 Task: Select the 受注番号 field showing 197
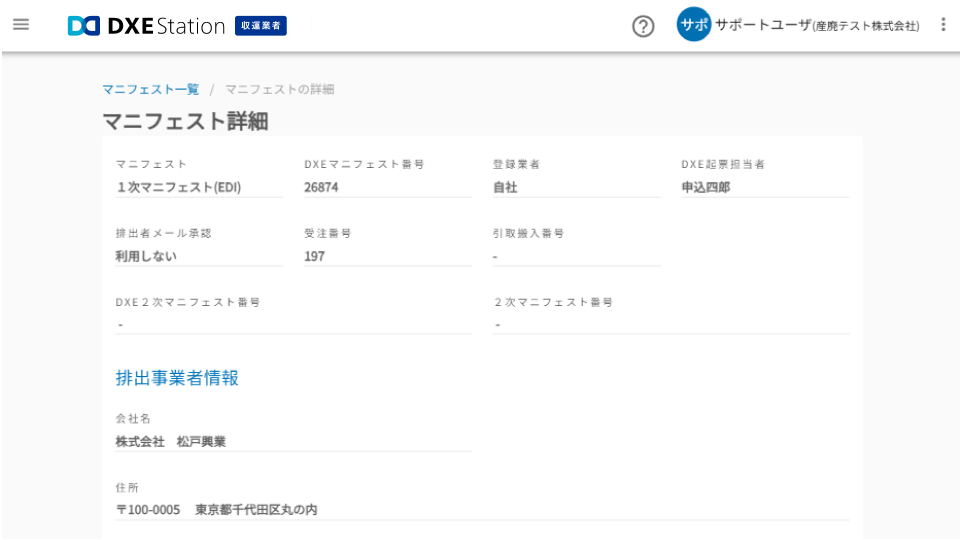pyautogui.click(x=387, y=256)
